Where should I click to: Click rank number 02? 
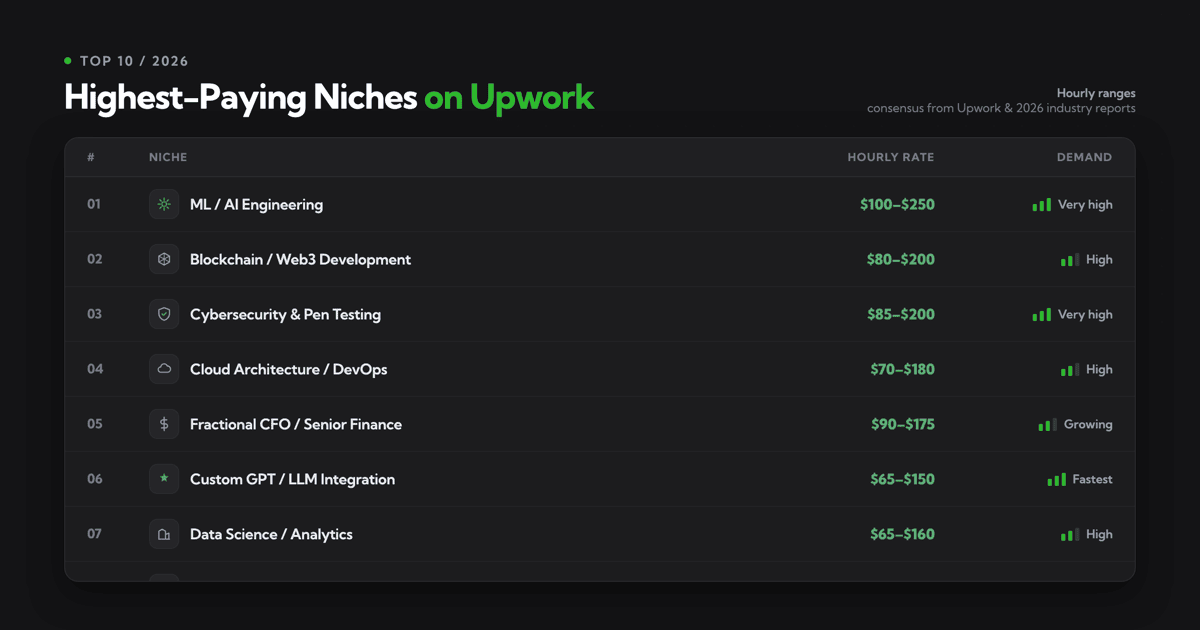(94, 259)
